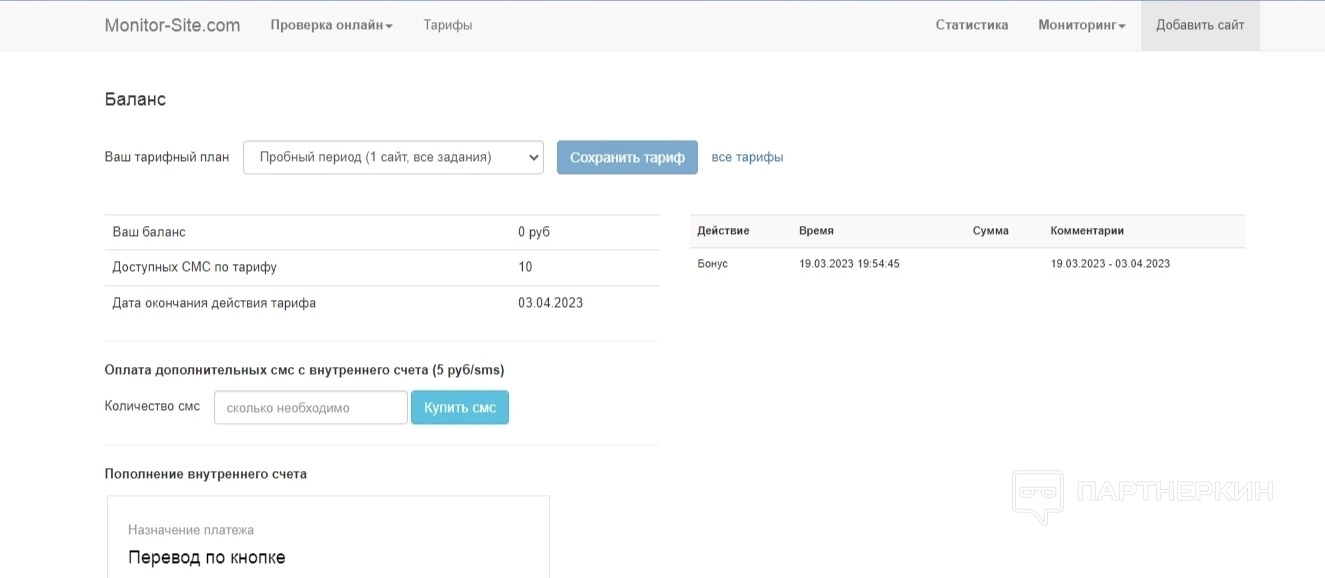Click the Время column header
1325x578 pixels.
[816, 230]
